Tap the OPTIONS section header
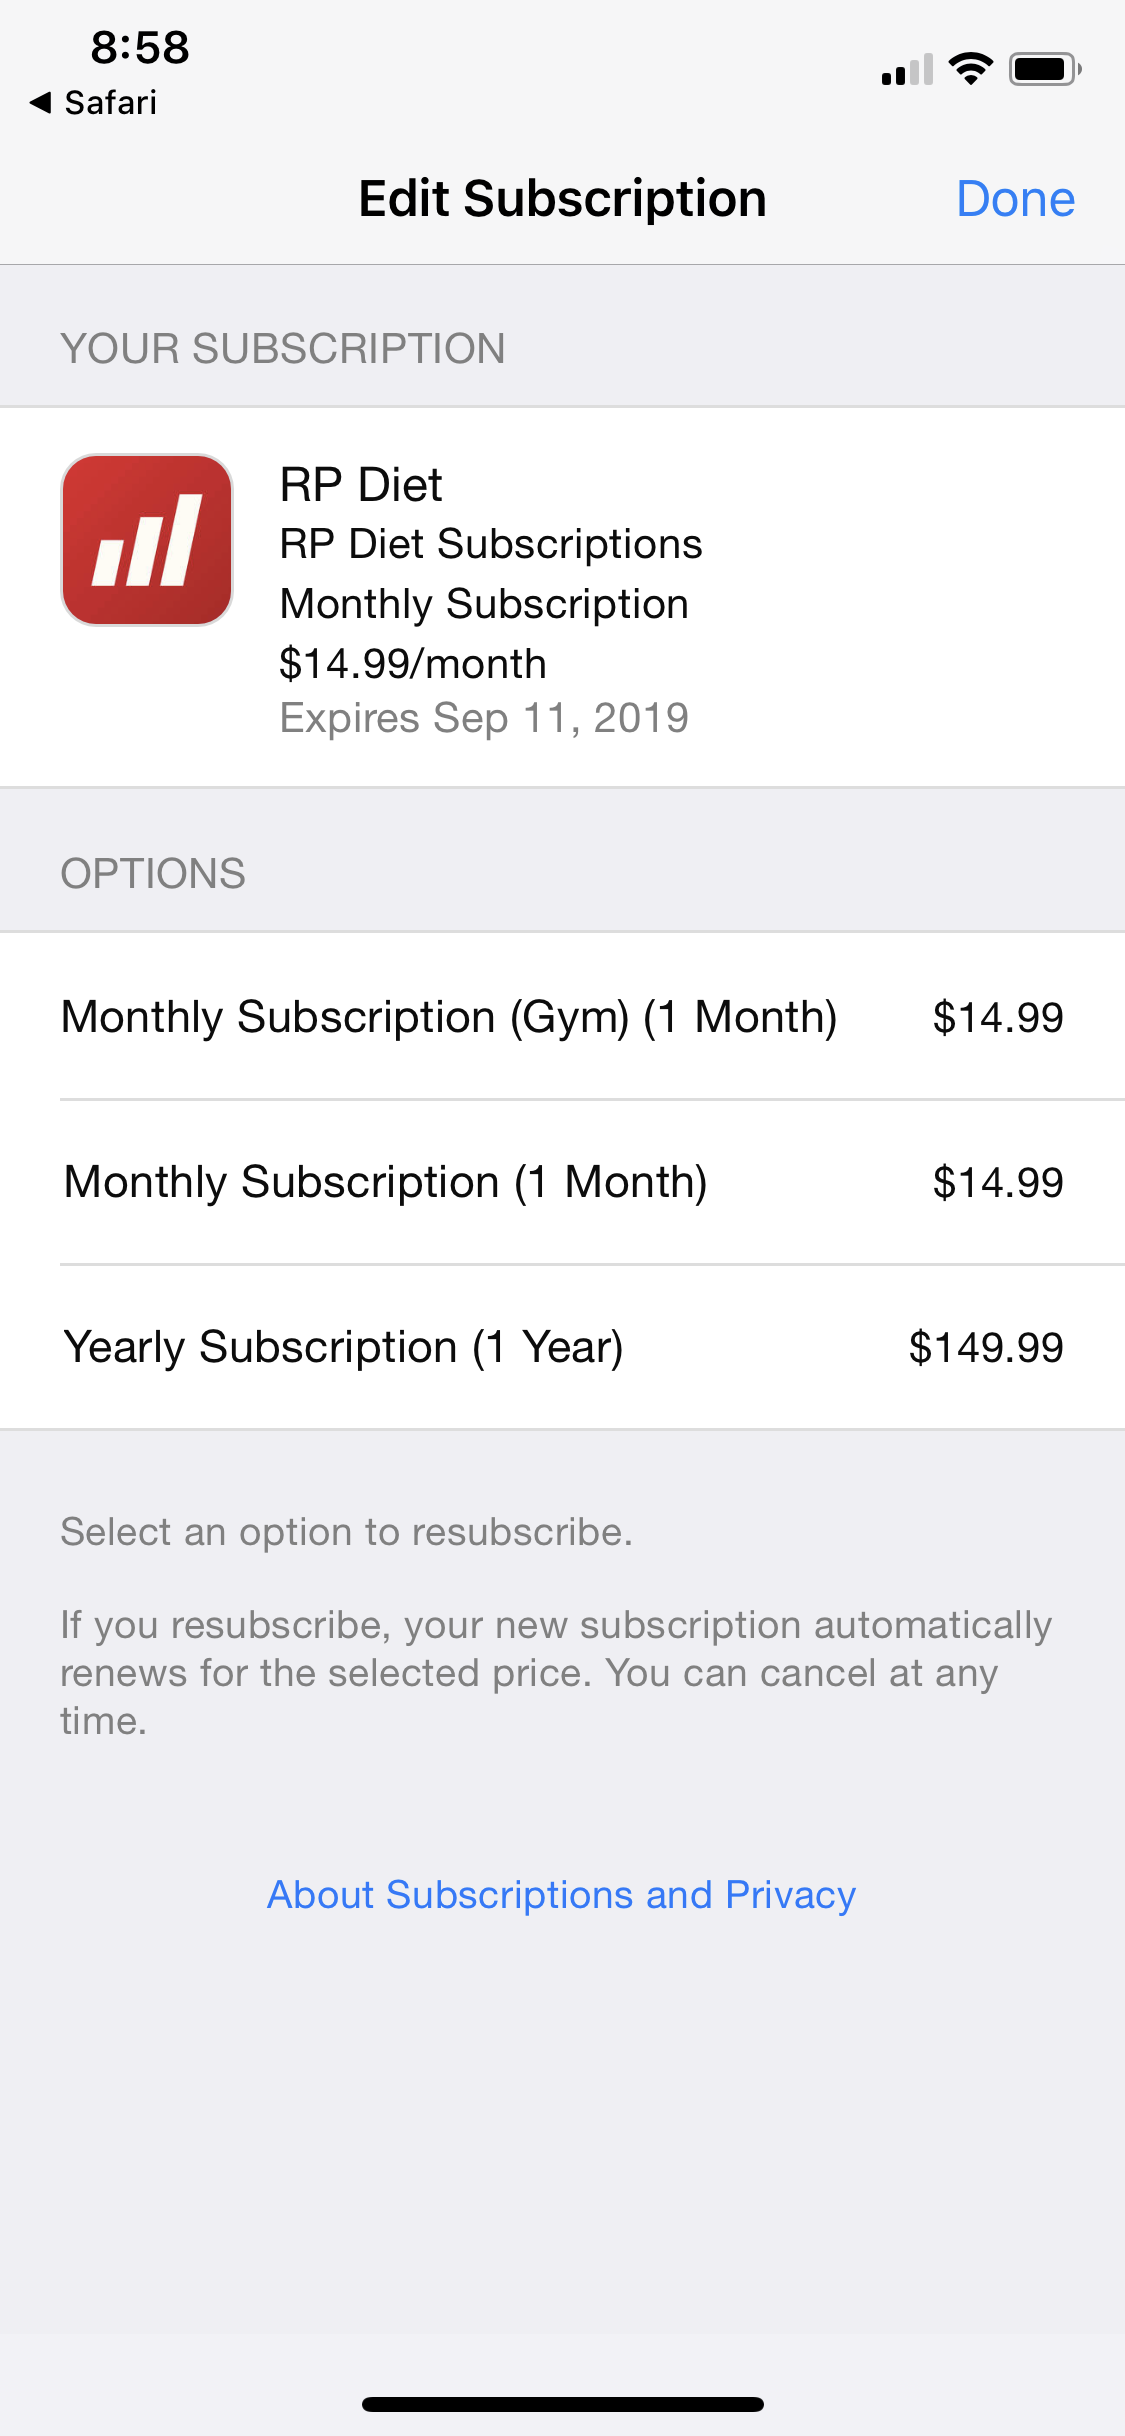The height and width of the screenshot is (2436, 1125). [153, 874]
